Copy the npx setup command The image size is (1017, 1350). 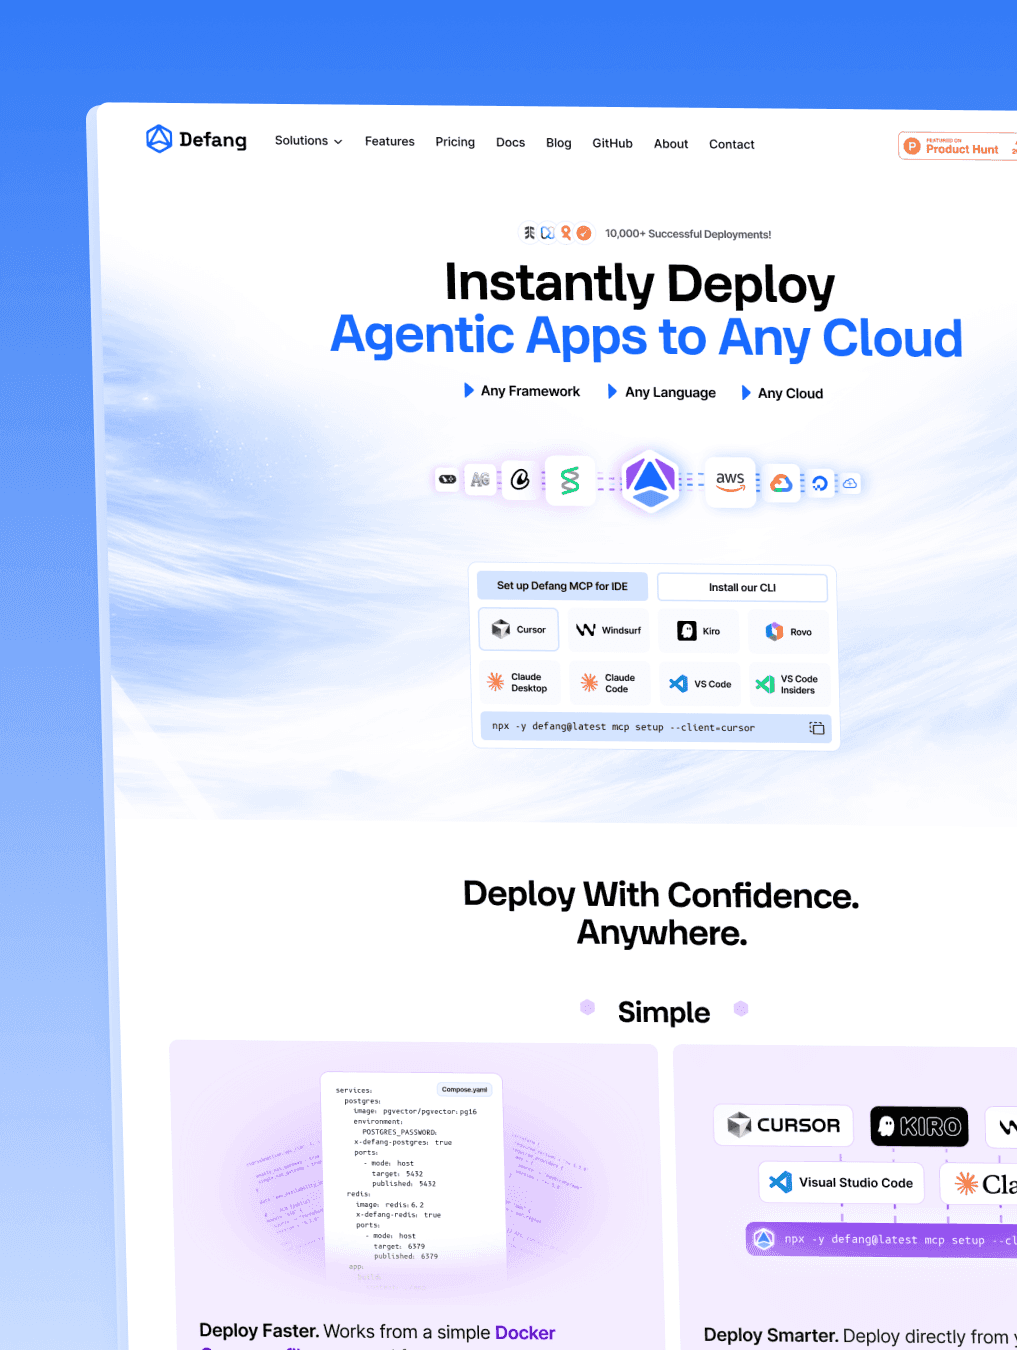click(817, 728)
